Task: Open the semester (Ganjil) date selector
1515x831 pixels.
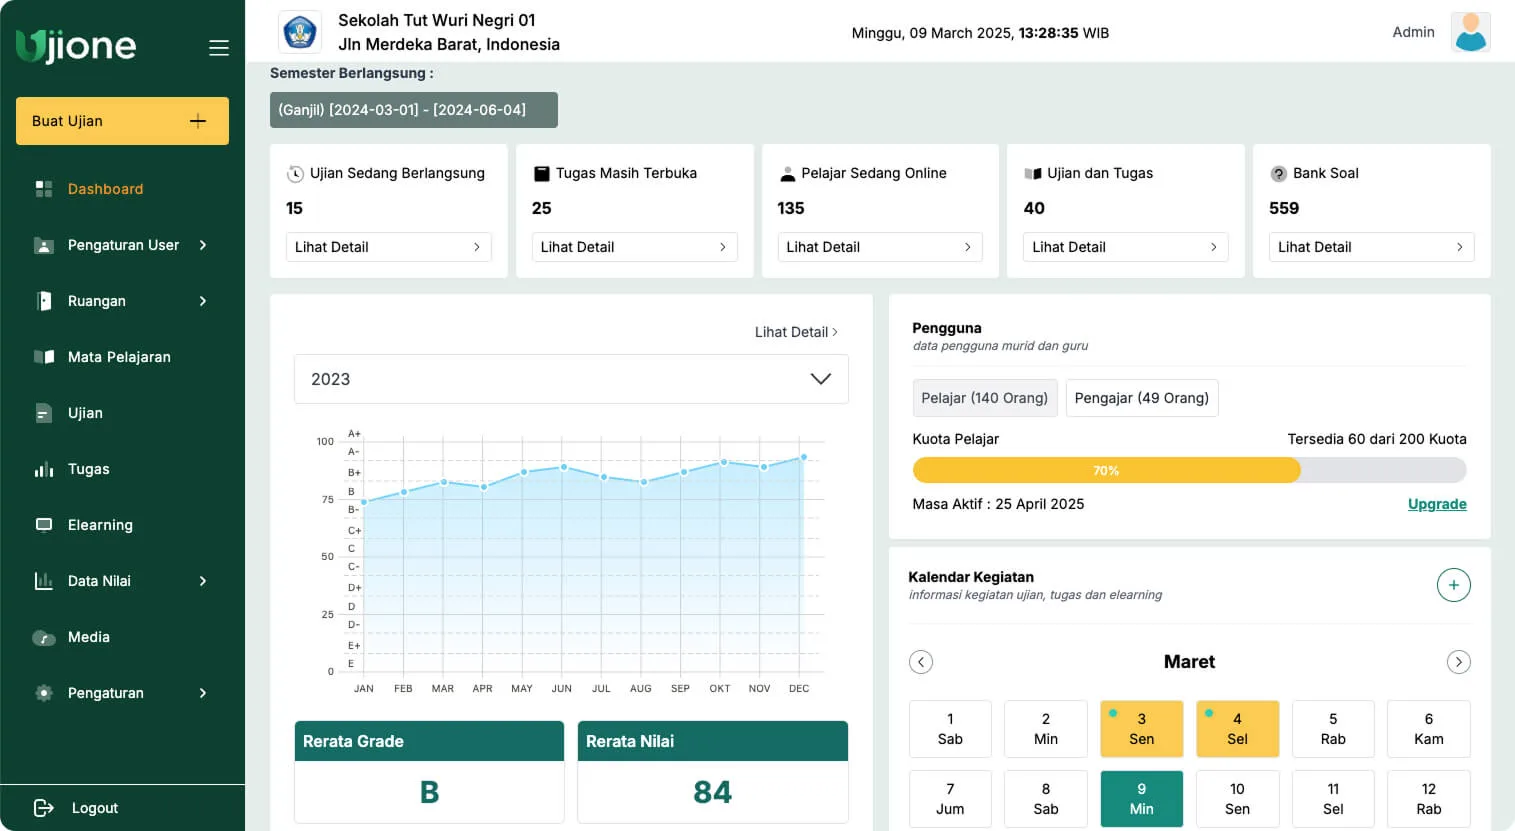Action: [413, 110]
